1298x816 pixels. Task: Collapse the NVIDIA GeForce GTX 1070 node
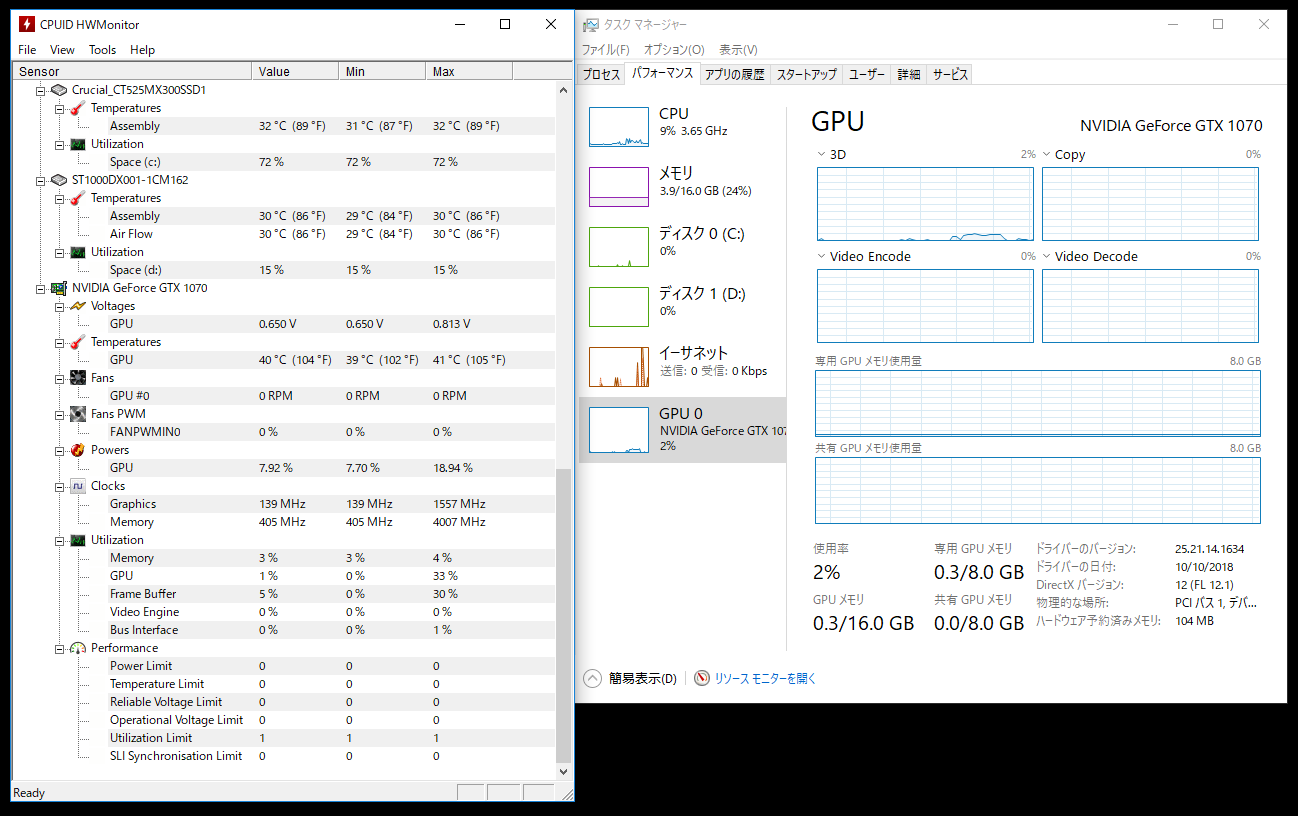pos(41,288)
